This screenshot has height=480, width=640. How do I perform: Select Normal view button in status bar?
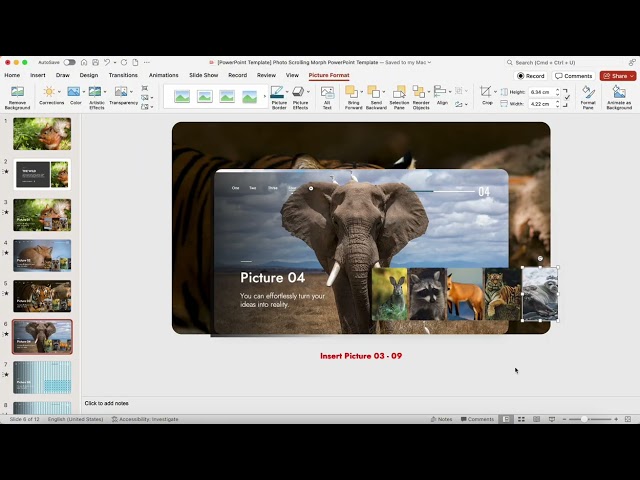coord(506,419)
